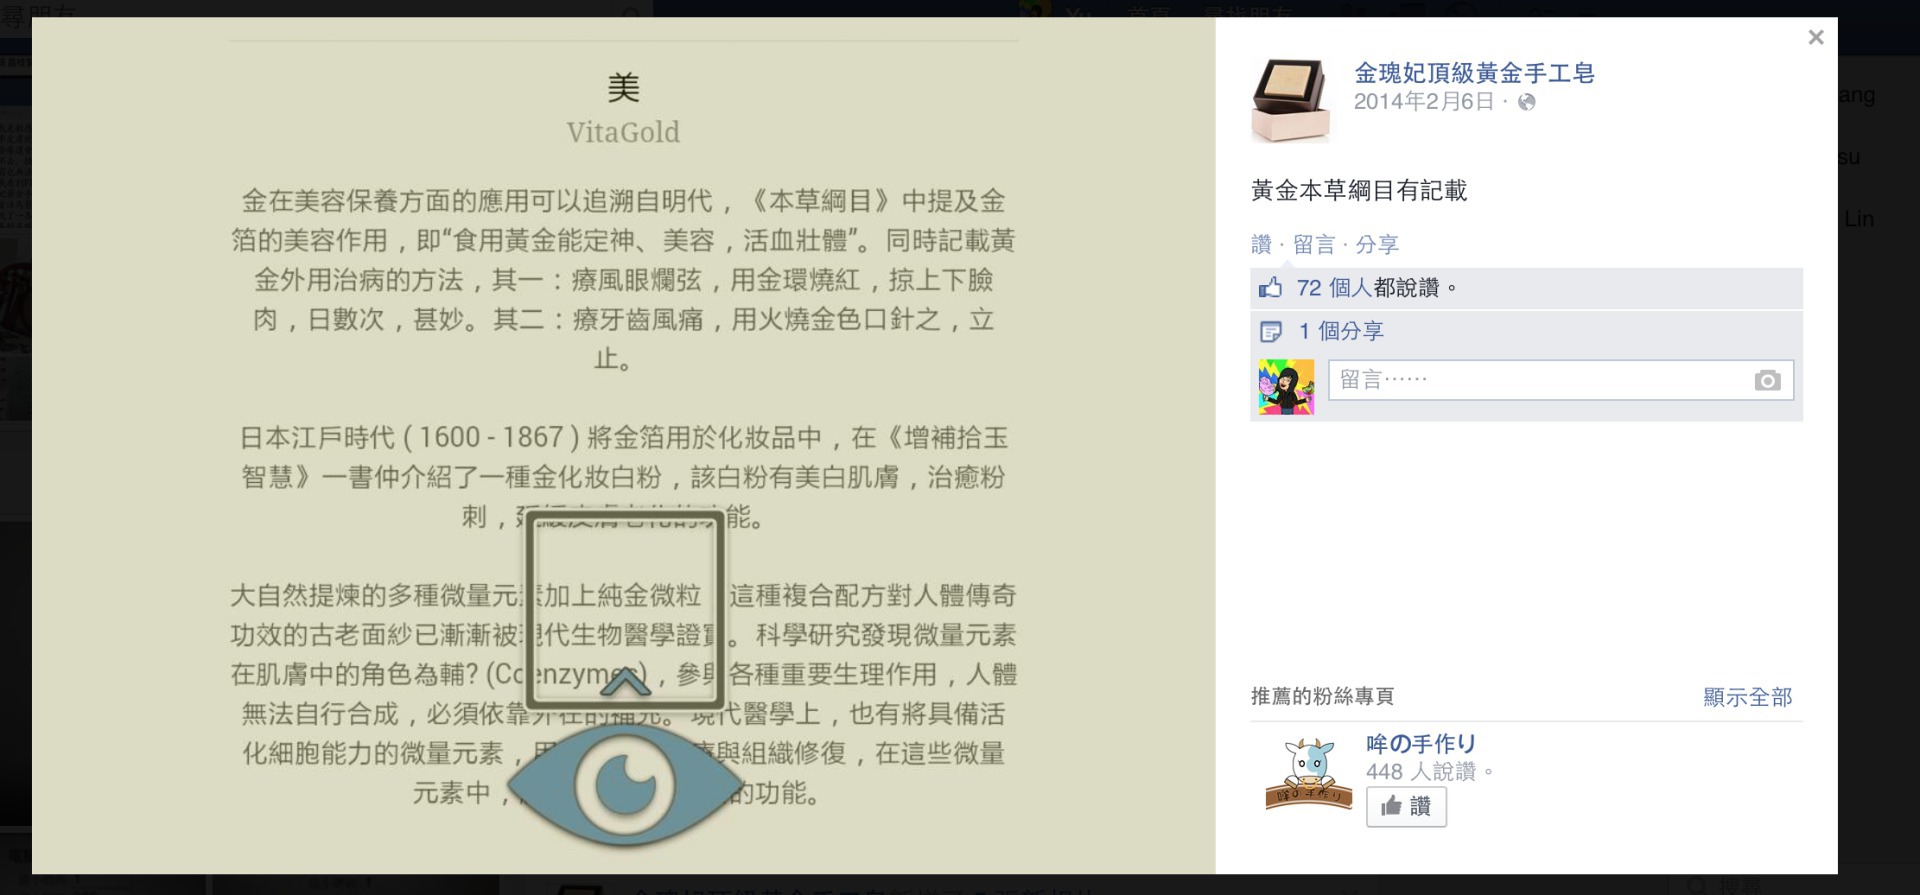The height and width of the screenshot is (895, 1920).
Task: Click the 讚 link under the post
Action: tap(1261, 244)
